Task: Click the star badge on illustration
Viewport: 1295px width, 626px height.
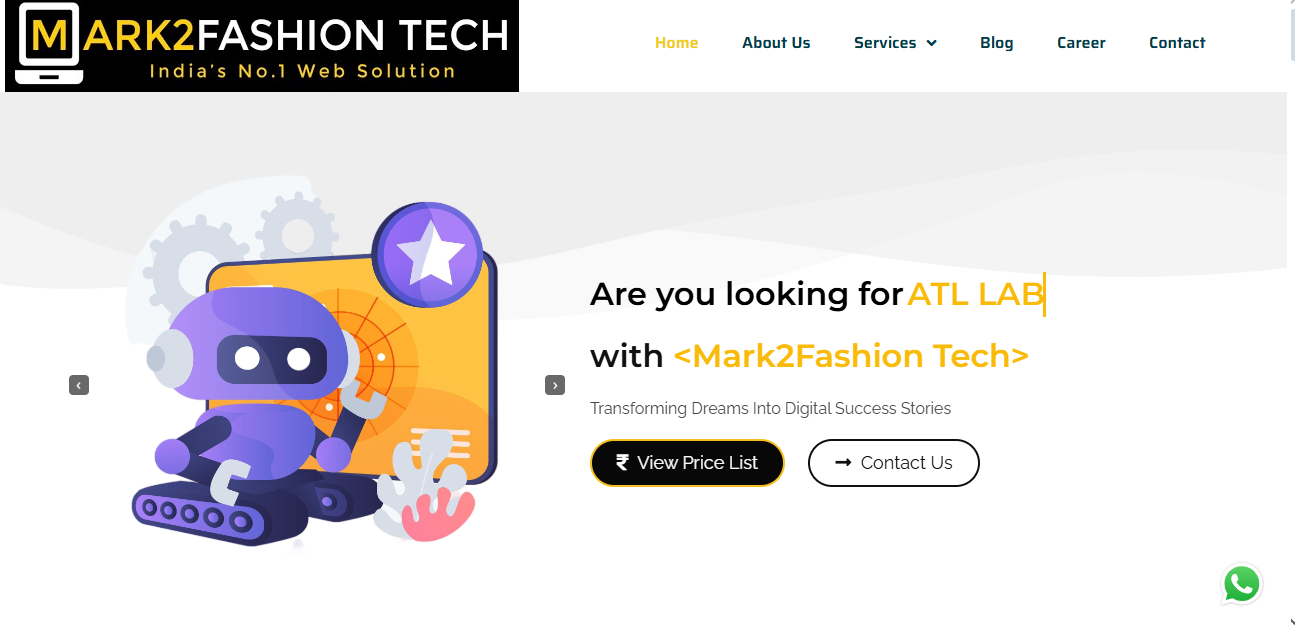Action: point(428,254)
